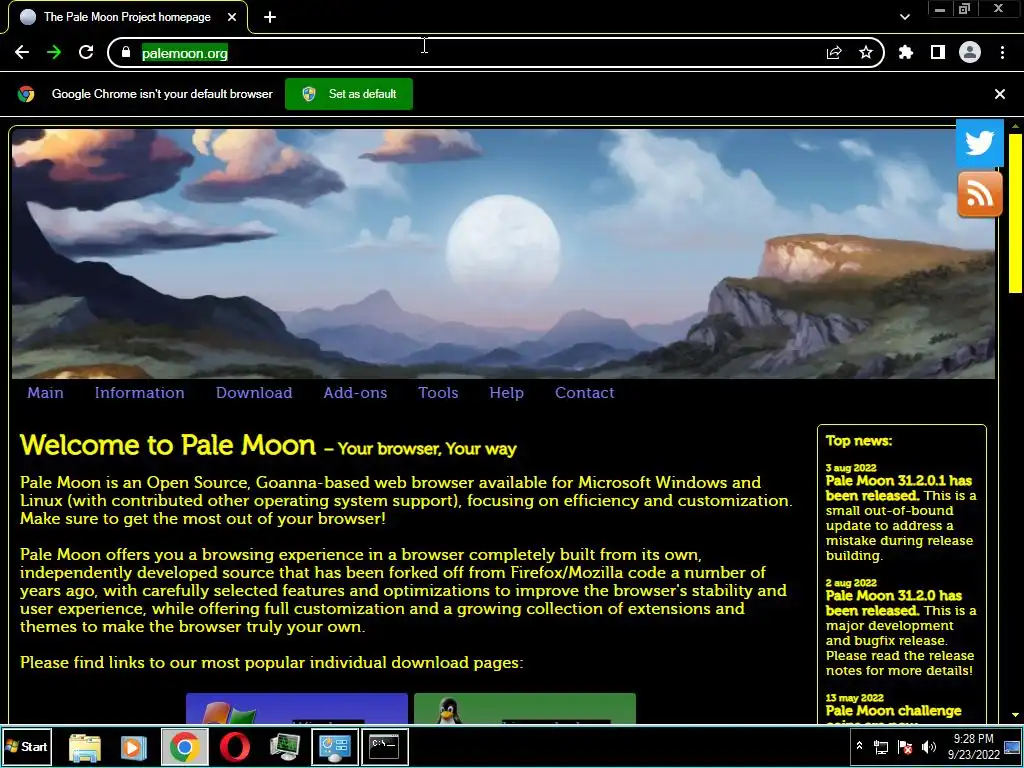Screen dimensions: 1024x768
Task: Launch Opera from the taskbar
Action: click(x=234, y=747)
